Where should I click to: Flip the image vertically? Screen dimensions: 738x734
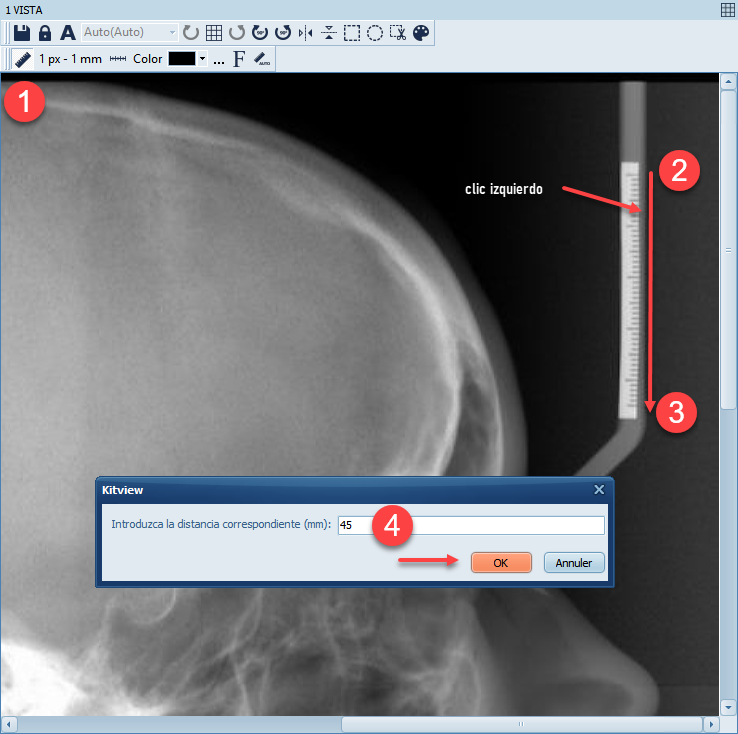coord(329,33)
